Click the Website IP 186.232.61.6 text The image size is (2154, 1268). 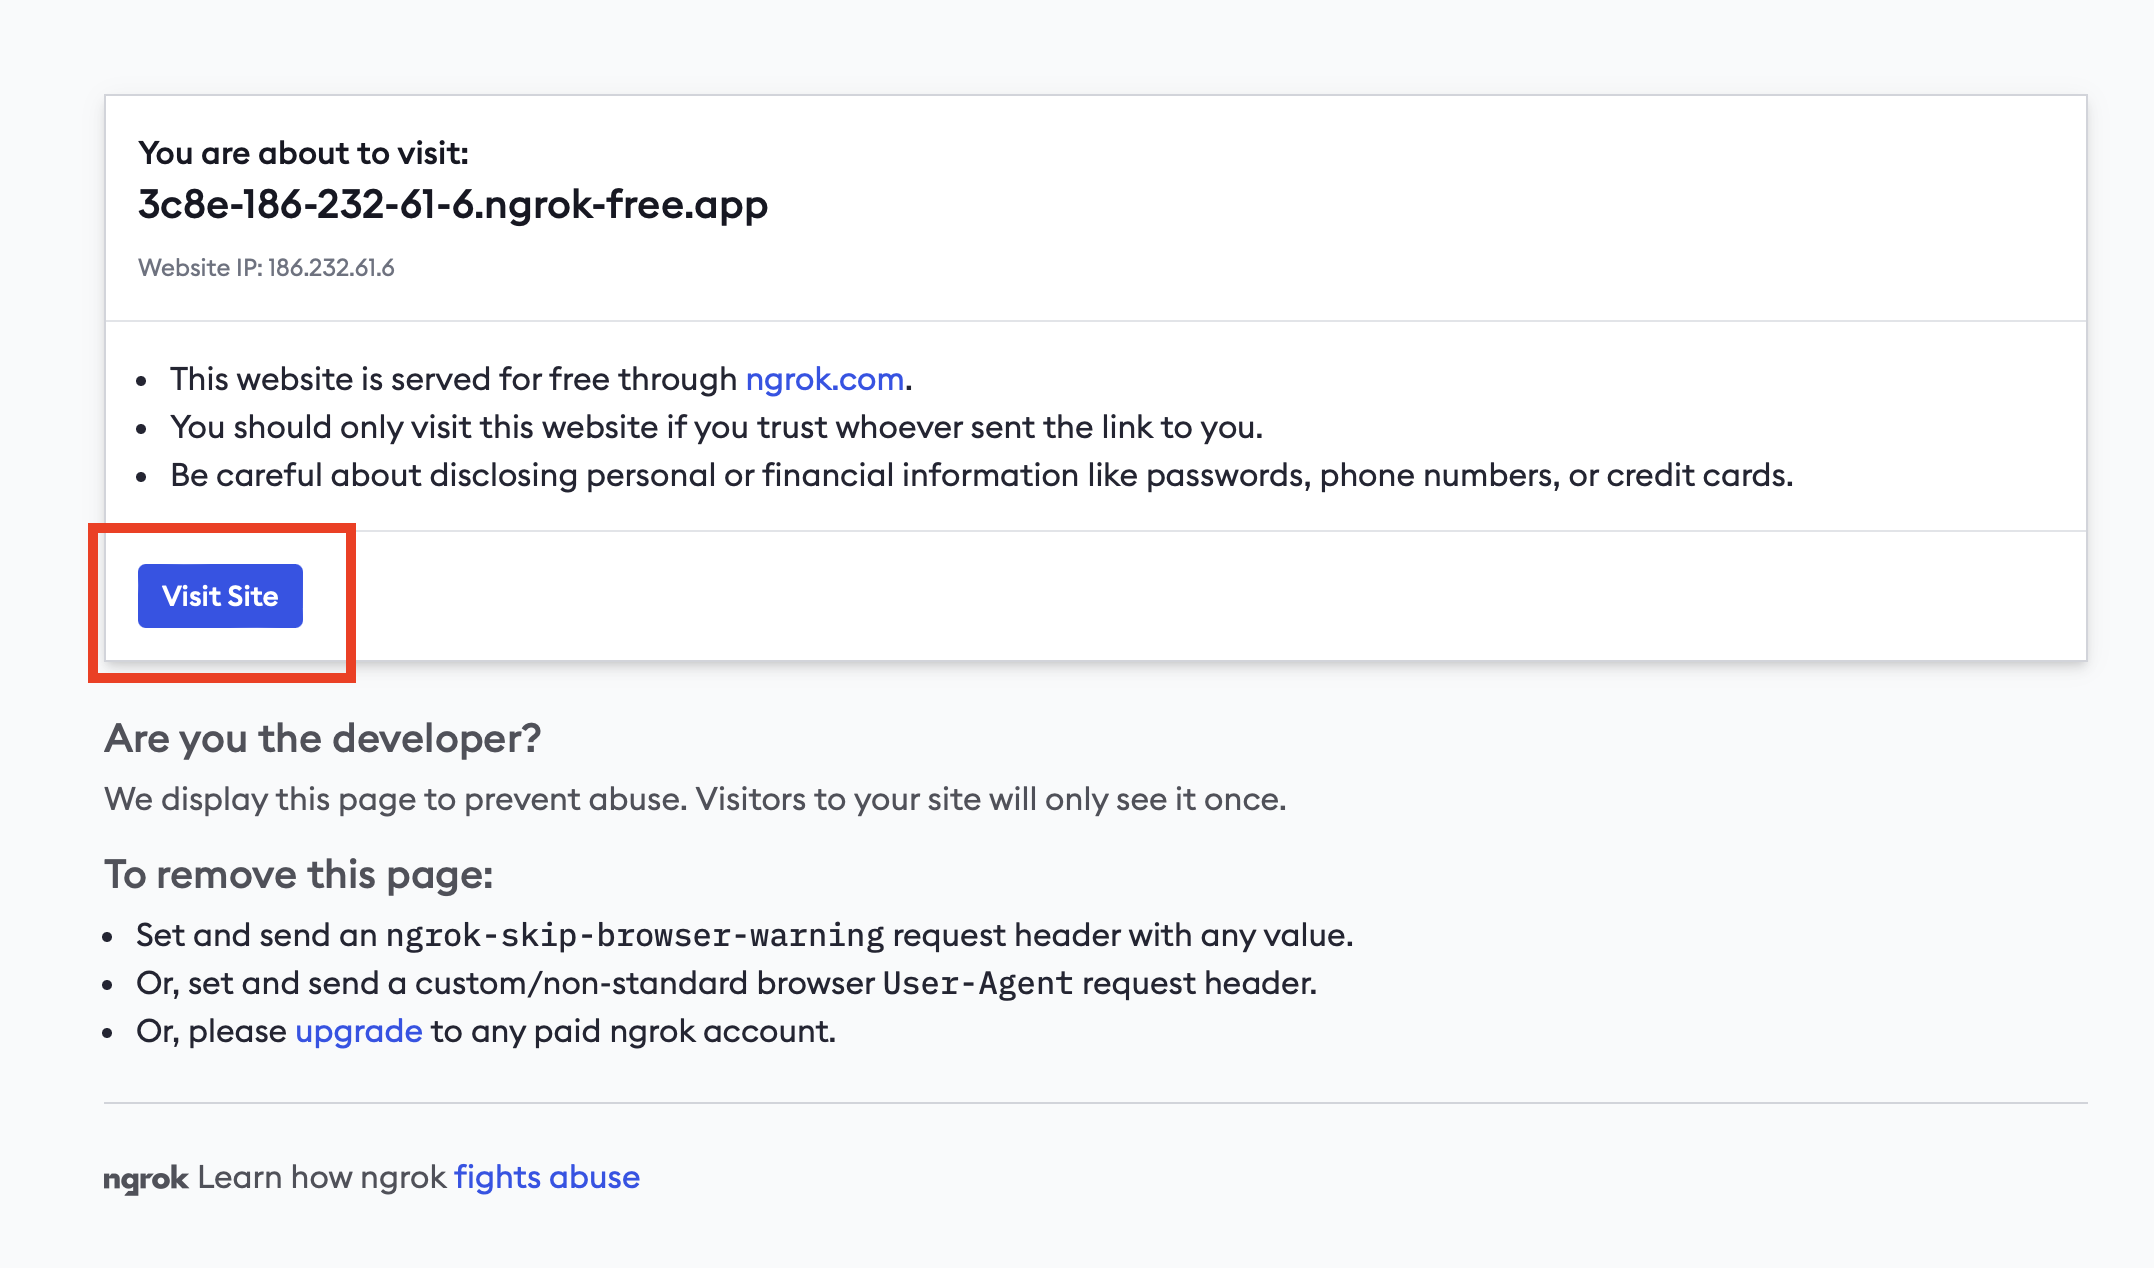pyautogui.click(x=266, y=268)
